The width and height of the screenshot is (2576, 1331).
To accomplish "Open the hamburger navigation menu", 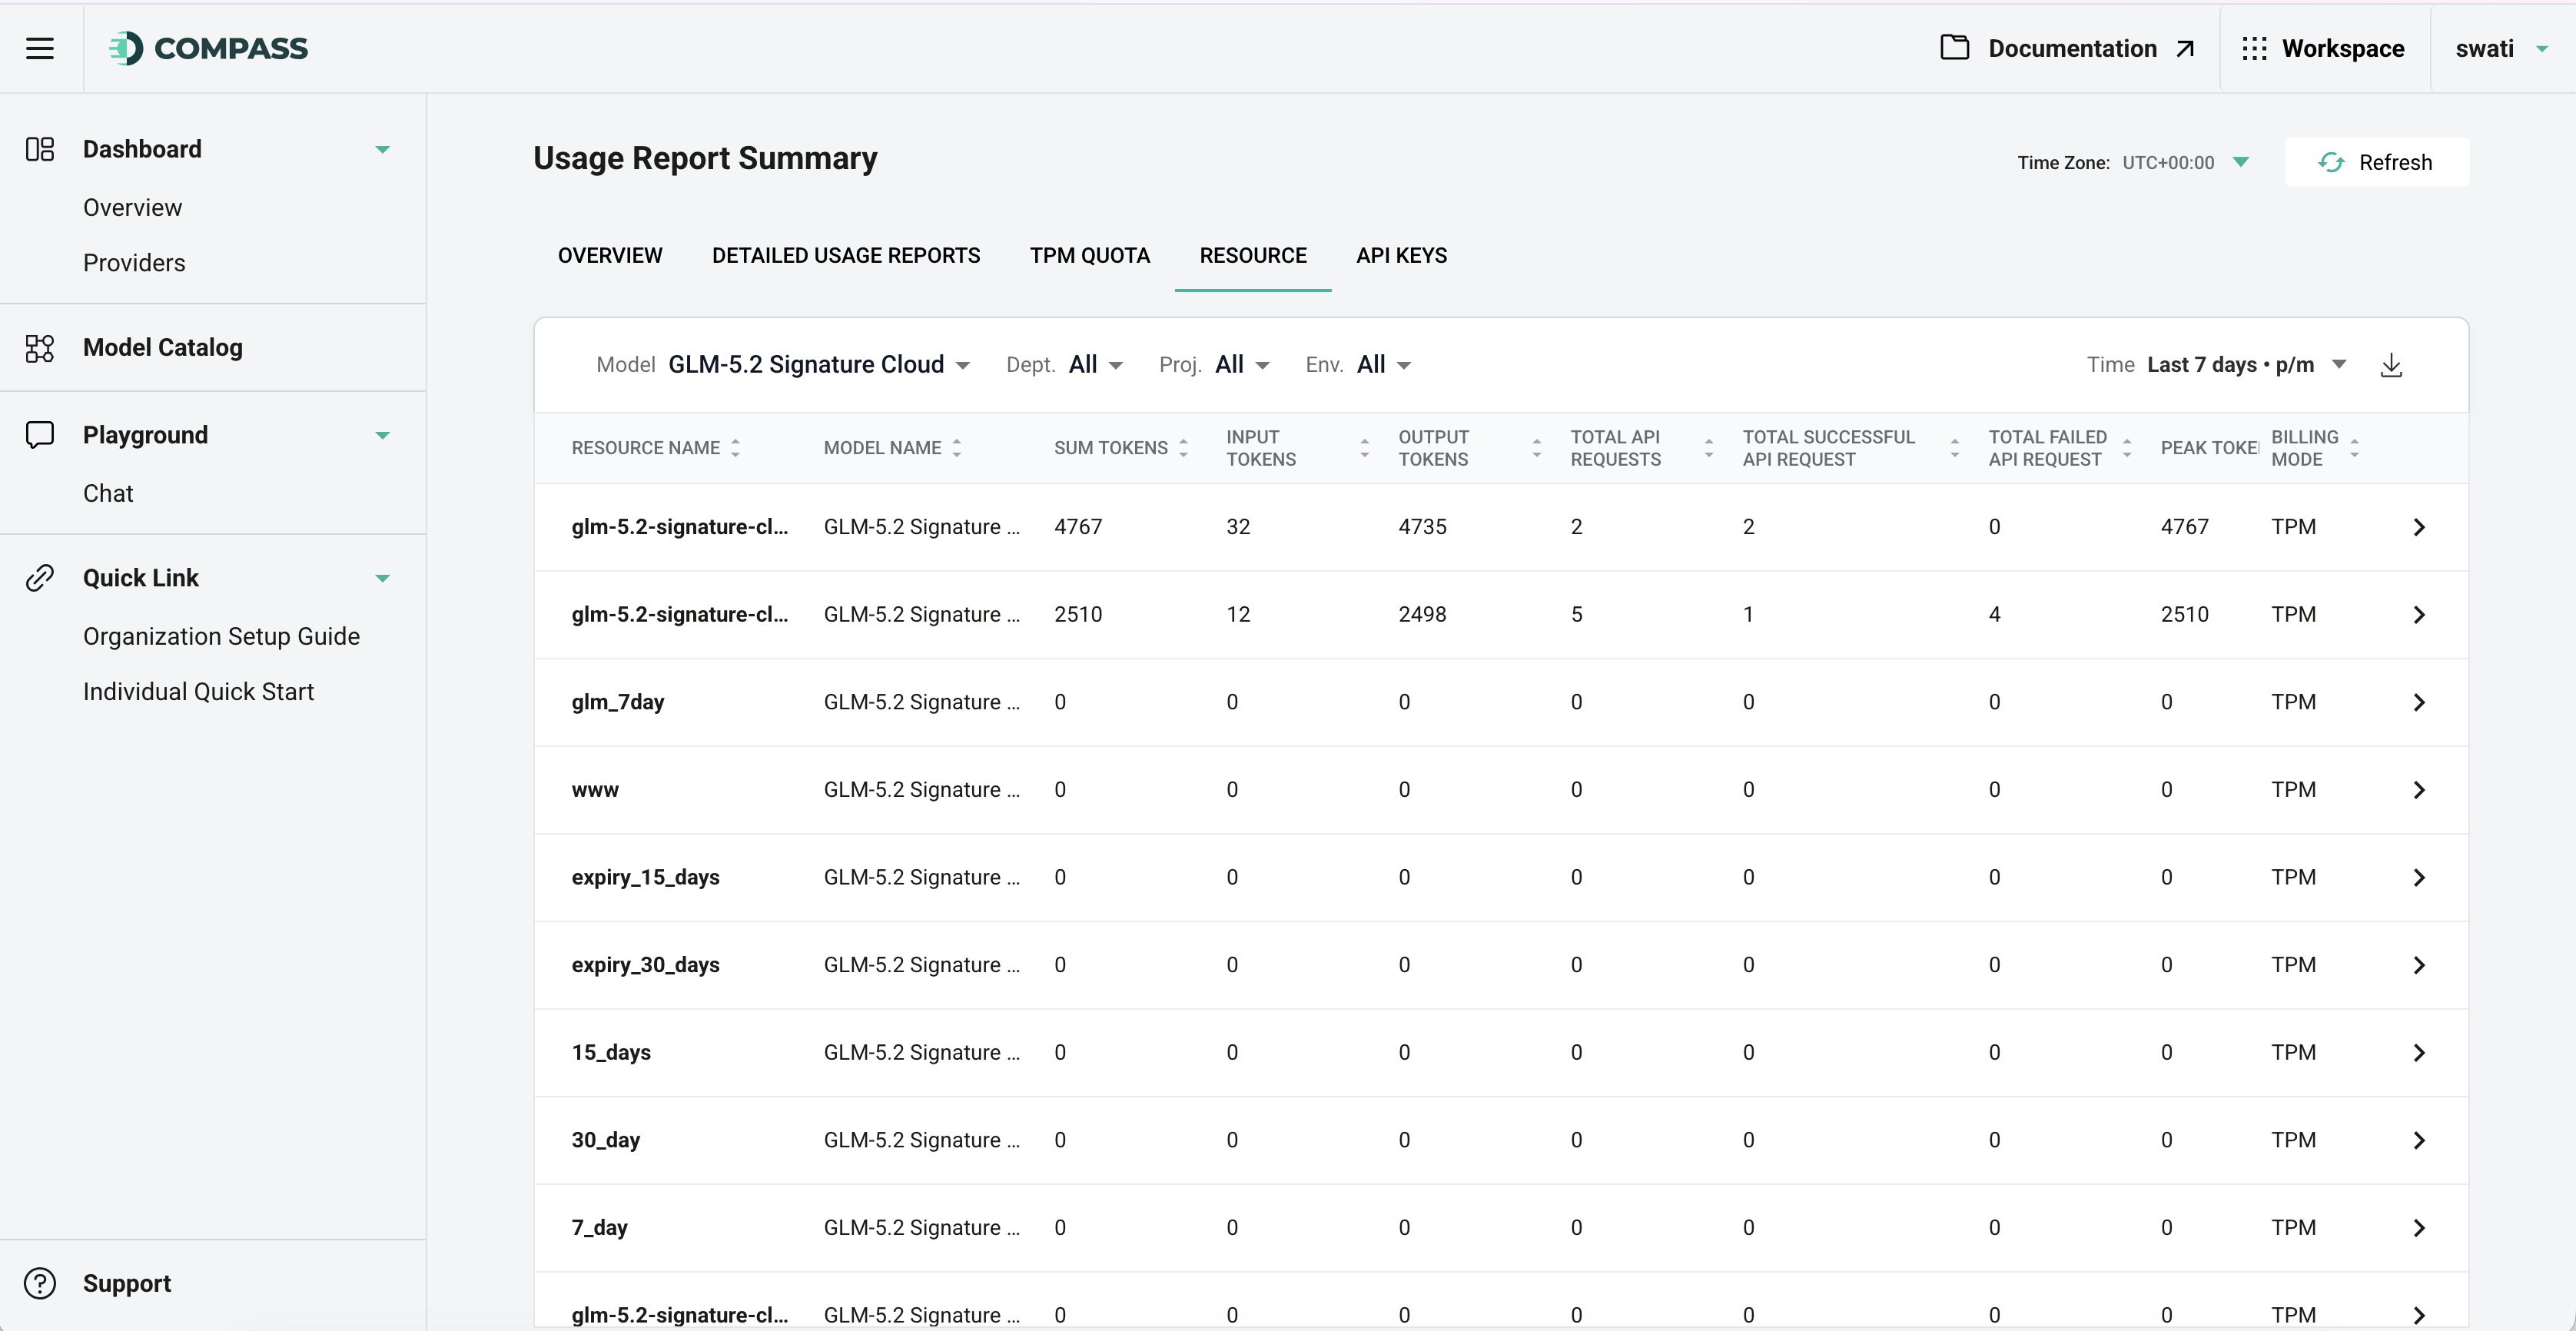I will click(40, 48).
